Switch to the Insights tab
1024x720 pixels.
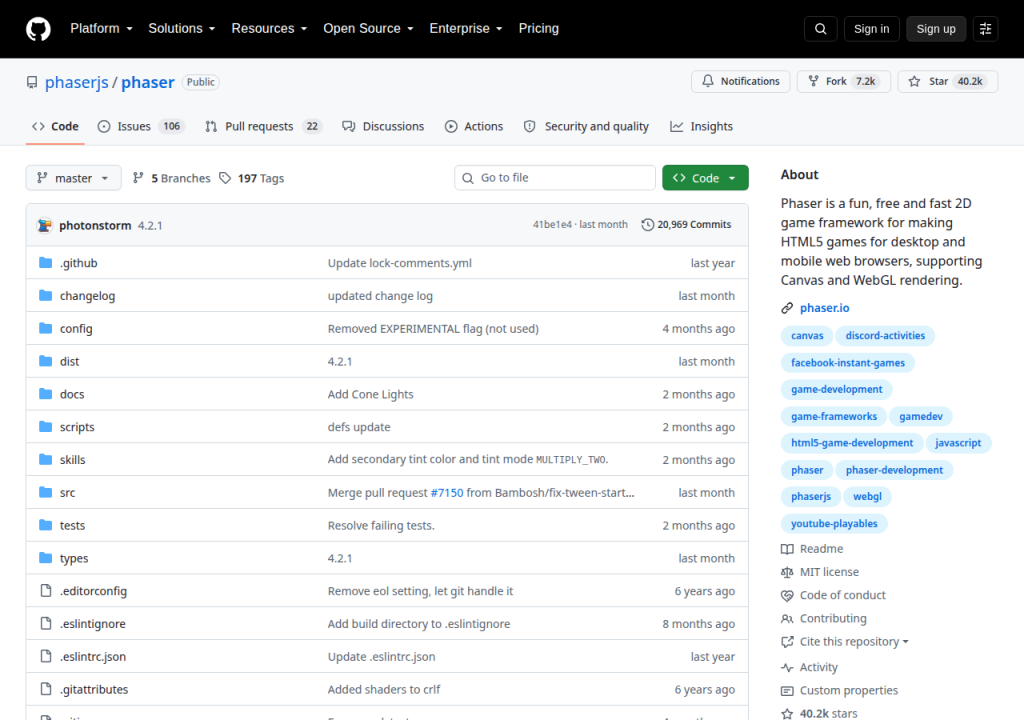pyautogui.click(x=701, y=126)
